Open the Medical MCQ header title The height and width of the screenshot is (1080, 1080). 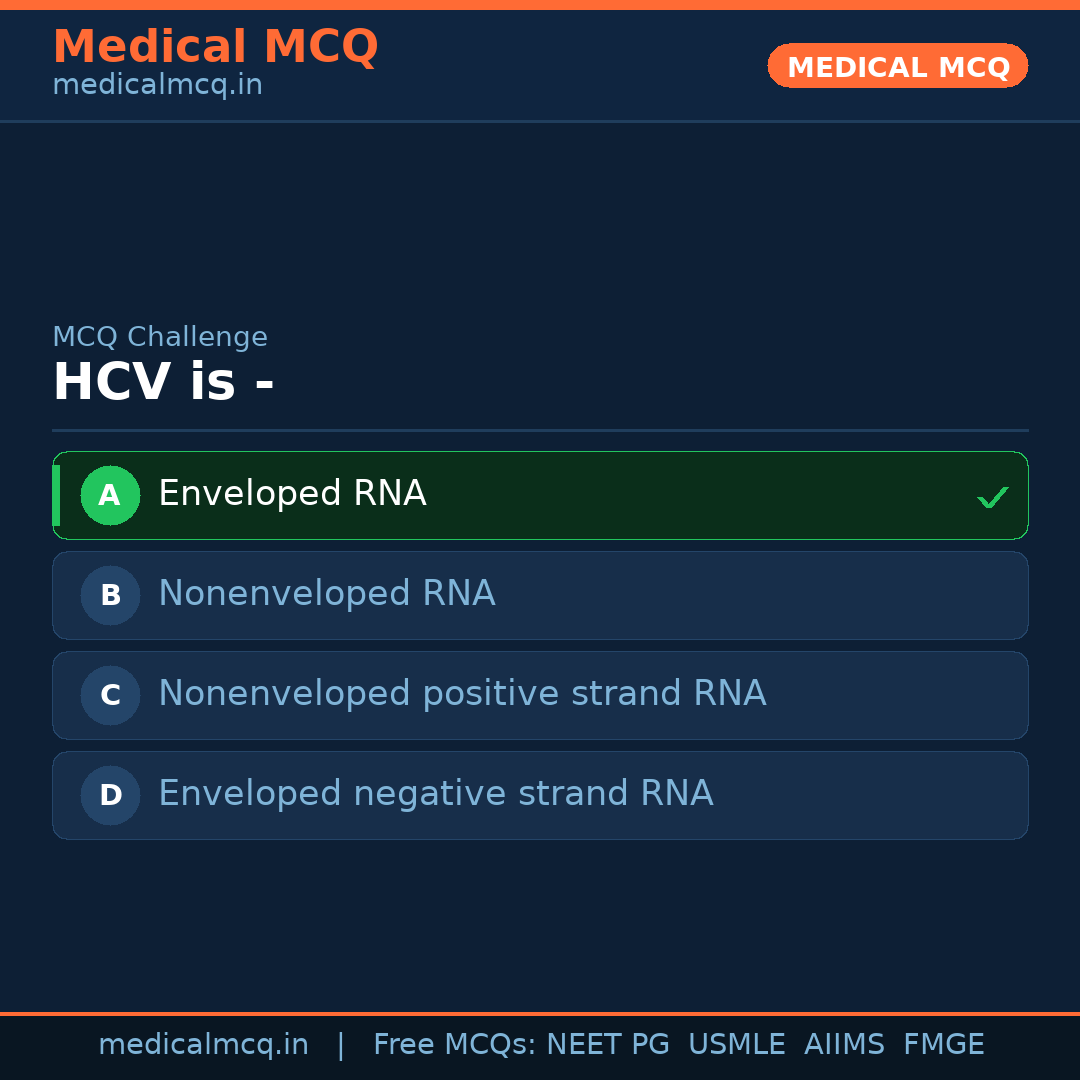point(215,47)
